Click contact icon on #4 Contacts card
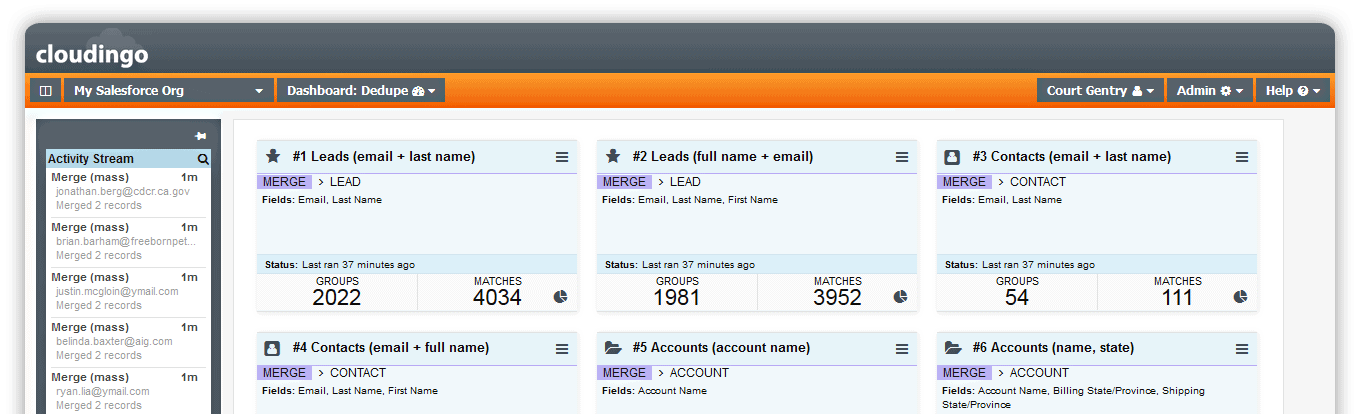The image size is (1364, 414). 272,348
